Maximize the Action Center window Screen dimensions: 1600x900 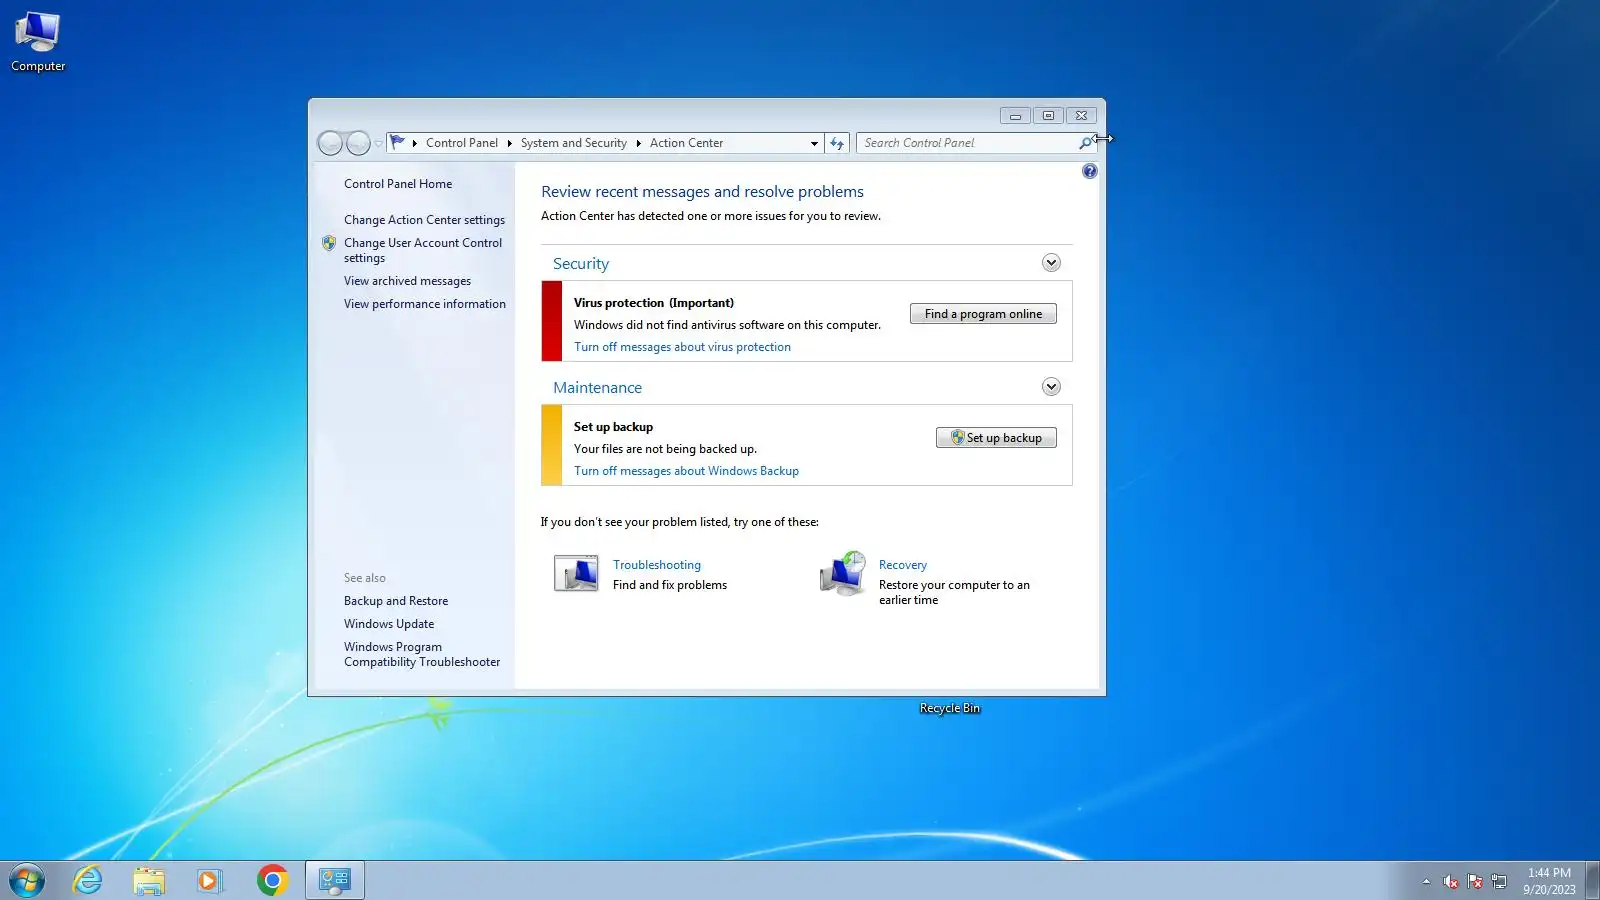[1048, 116]
